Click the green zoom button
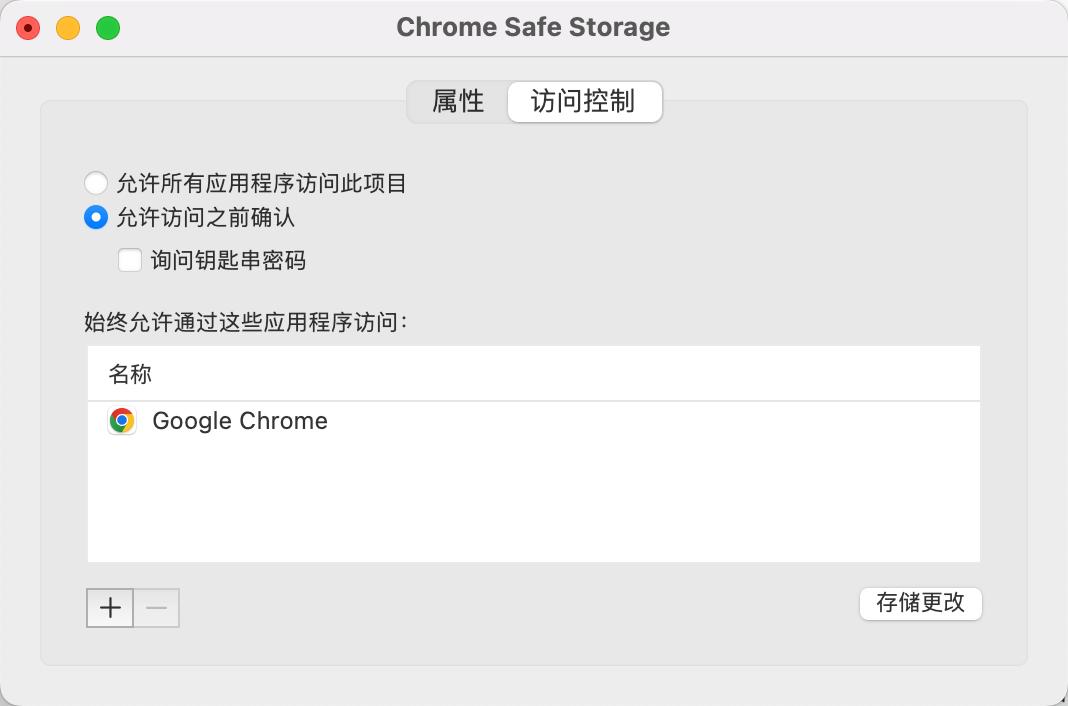 tap(107, 27)
